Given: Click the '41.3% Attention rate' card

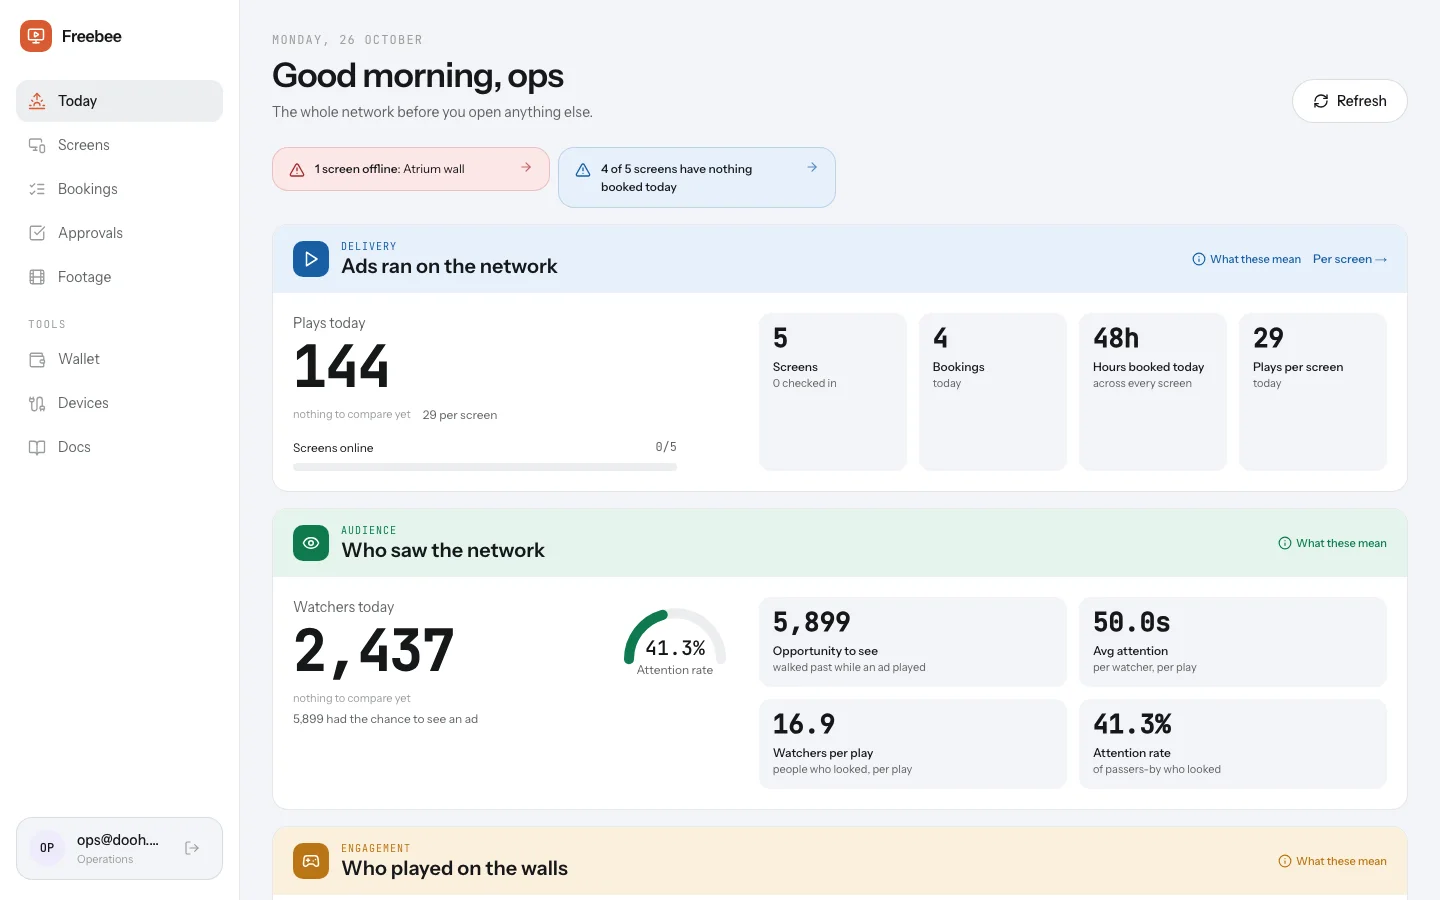Looking at the screenshot, I should click(1233, 744).
